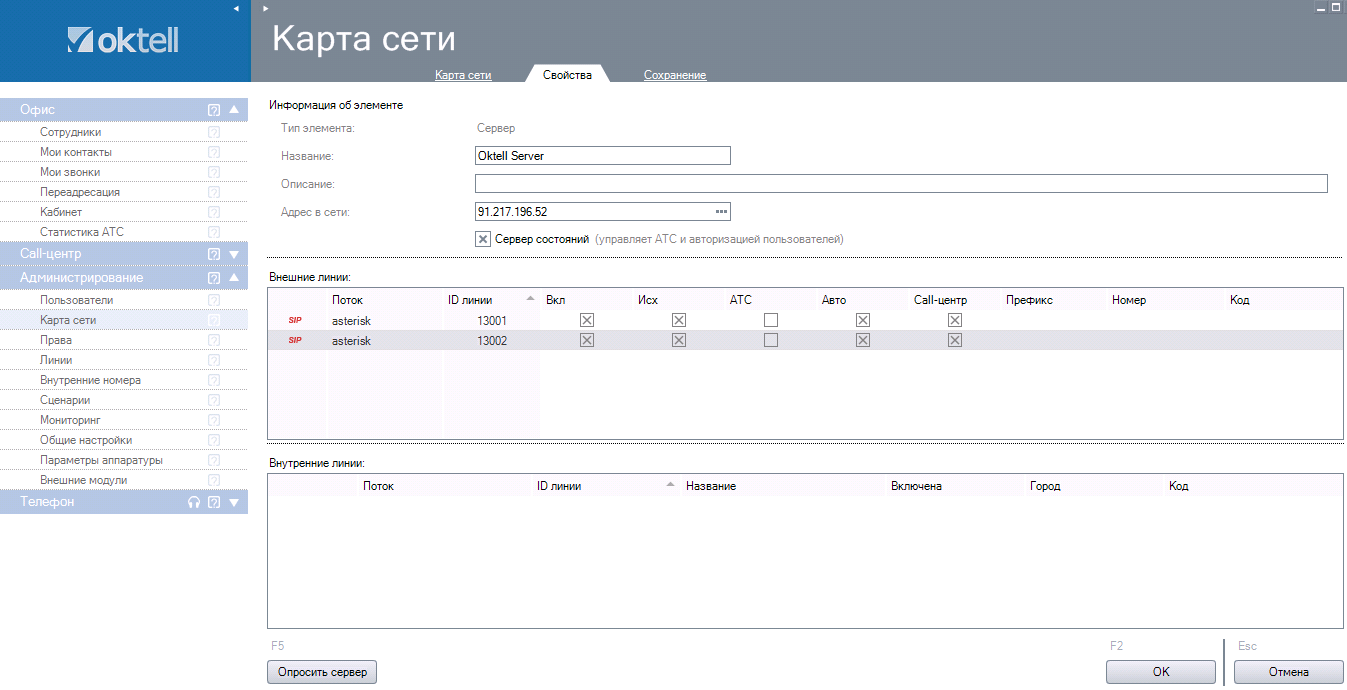Click the SIP icon for line 13002
The image size is (1347, 690).
click(x=295, y=340)
